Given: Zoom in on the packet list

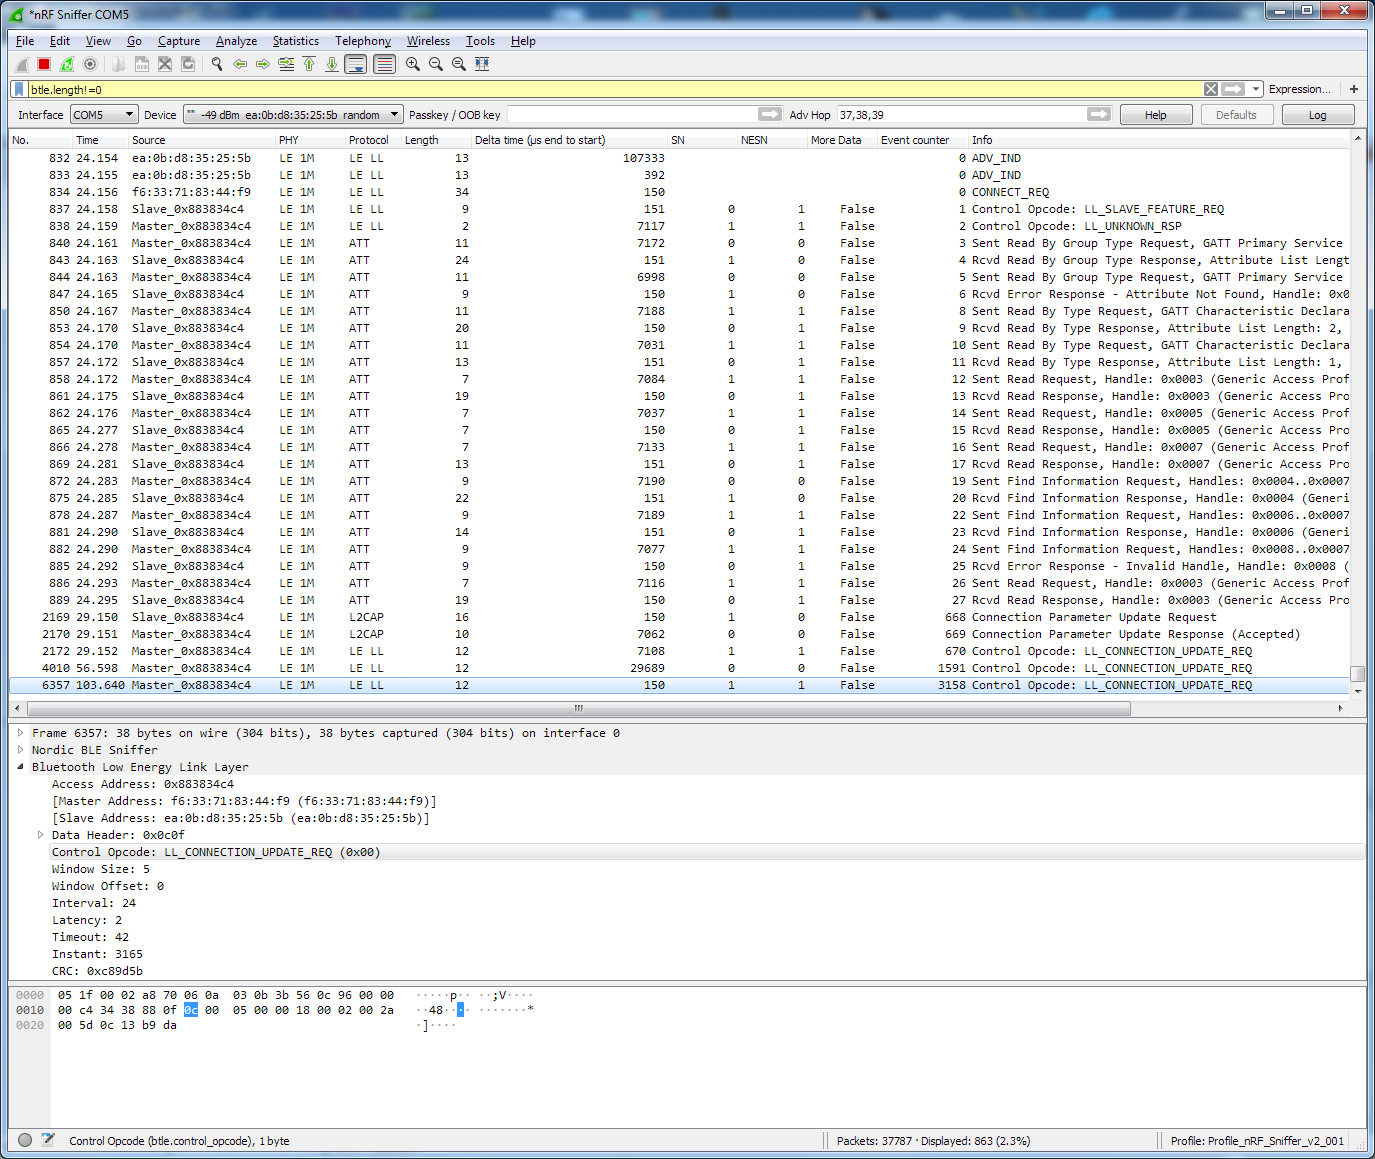Looking at the screenshot, I should click(x=412, y=64).
